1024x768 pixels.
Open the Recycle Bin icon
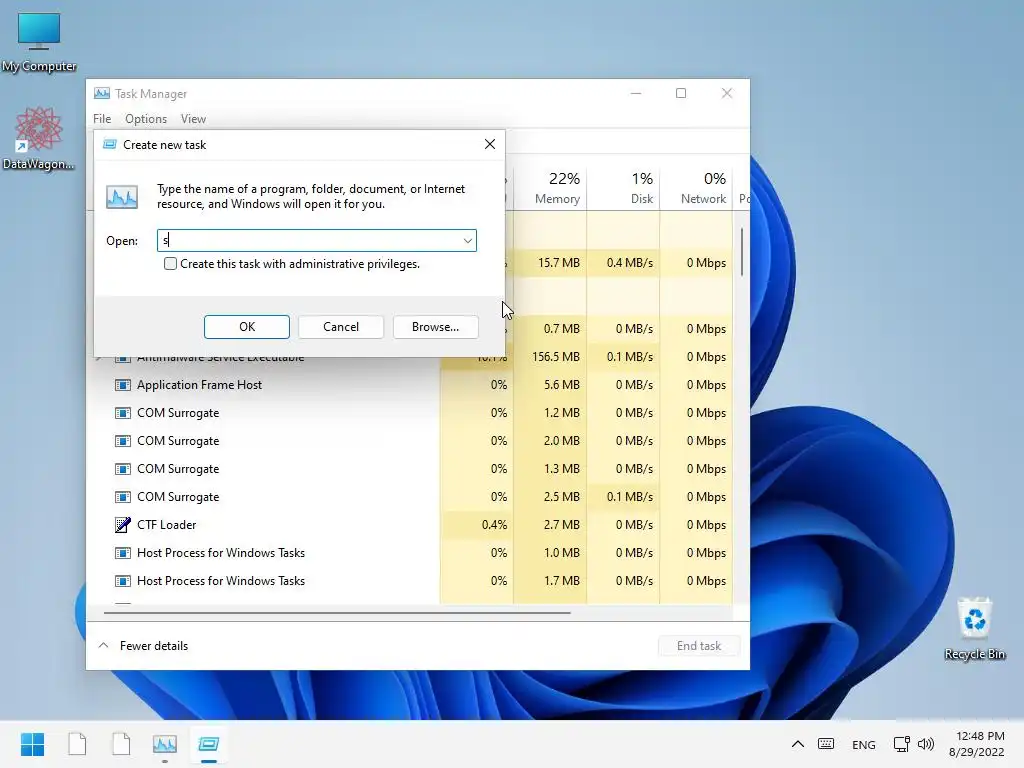(974, 628)
